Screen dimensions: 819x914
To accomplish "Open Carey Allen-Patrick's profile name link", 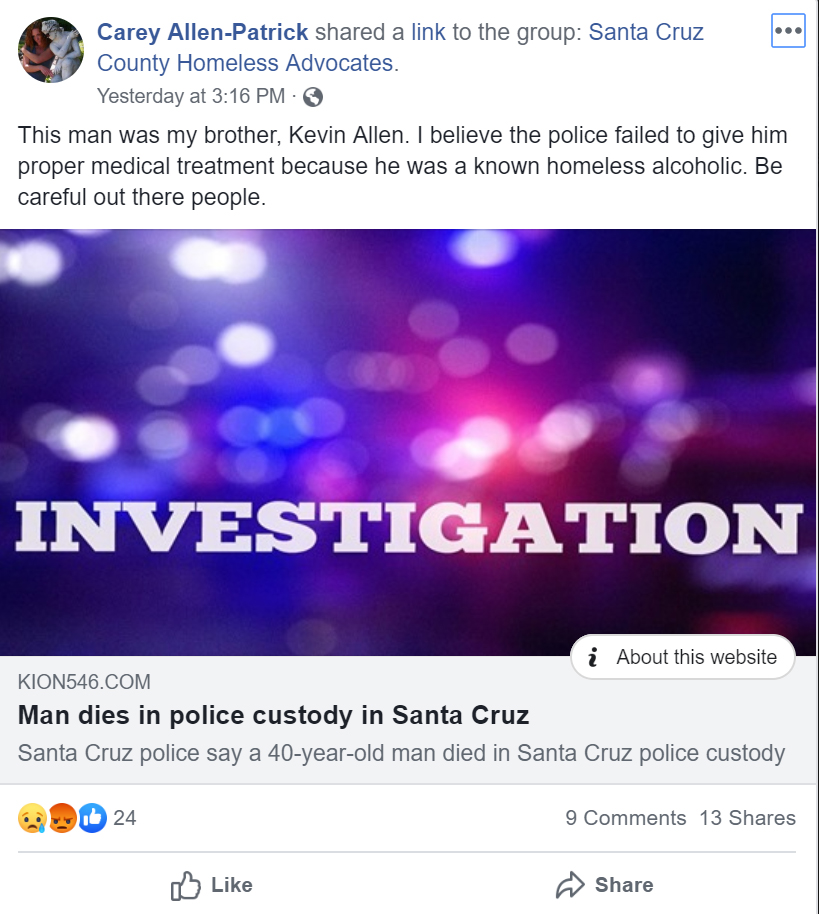I will coord(202,32).
